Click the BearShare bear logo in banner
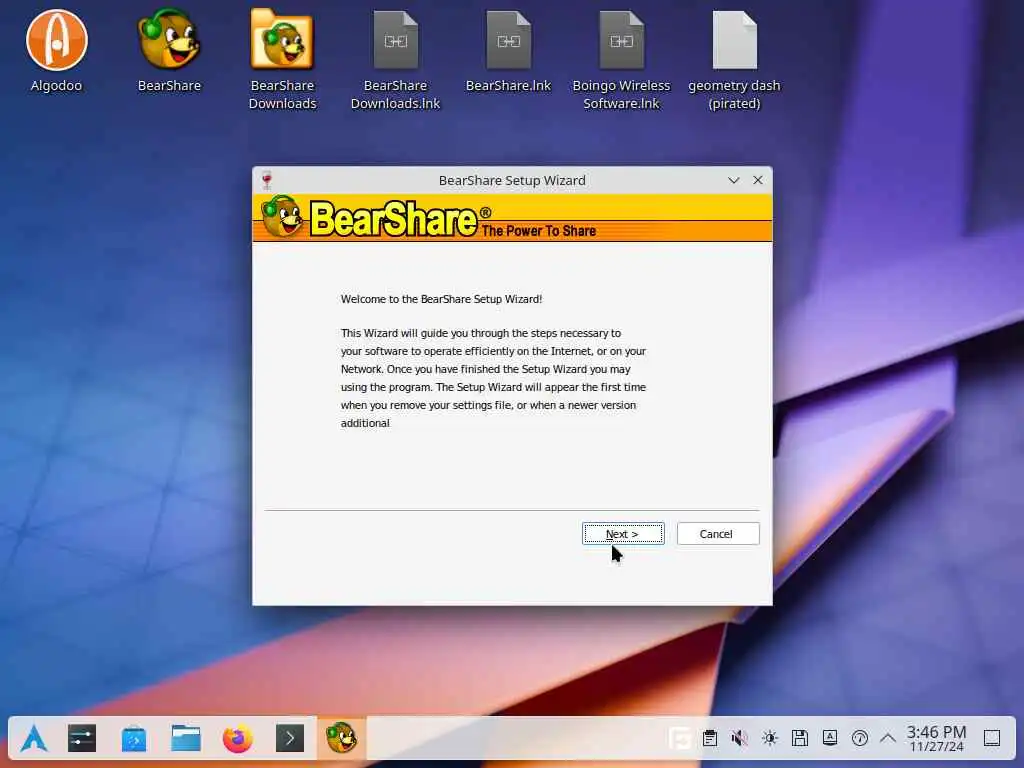The image size is (1024, 768). click(282, 217)
